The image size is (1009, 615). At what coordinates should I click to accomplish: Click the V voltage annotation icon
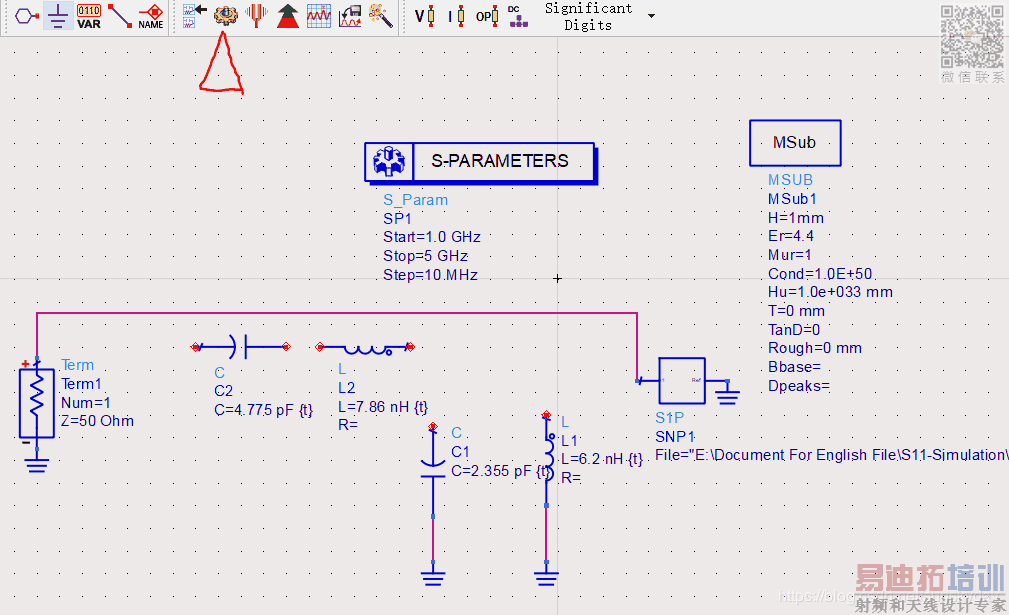(425, 16)
